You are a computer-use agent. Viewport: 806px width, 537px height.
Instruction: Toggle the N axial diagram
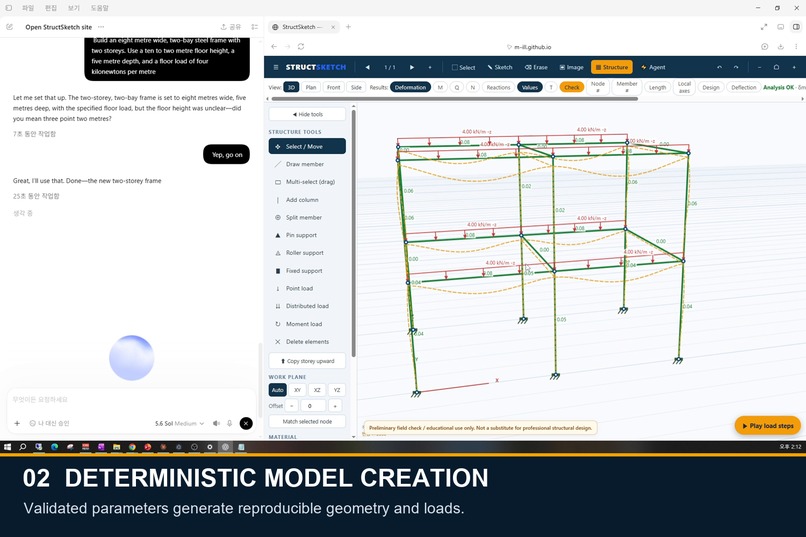[472, 87]
